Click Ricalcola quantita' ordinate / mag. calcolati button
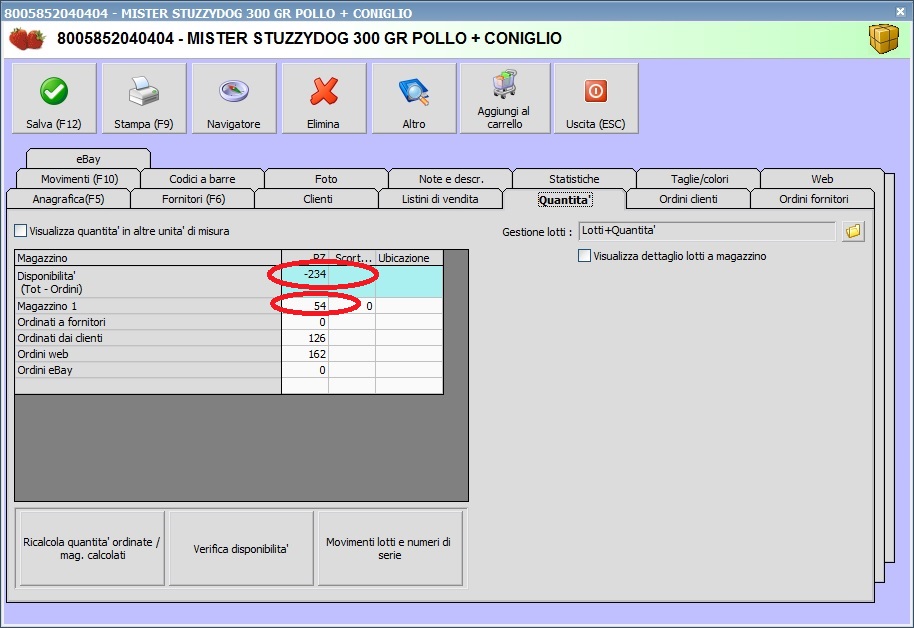The height and width of the screenshot is (628, 914). pos(92,548)
